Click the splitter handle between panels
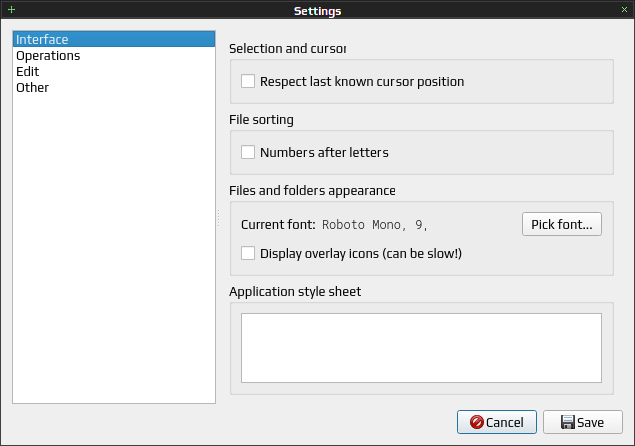Viewport: 635px width, 446px height. (x=219, y=218)
